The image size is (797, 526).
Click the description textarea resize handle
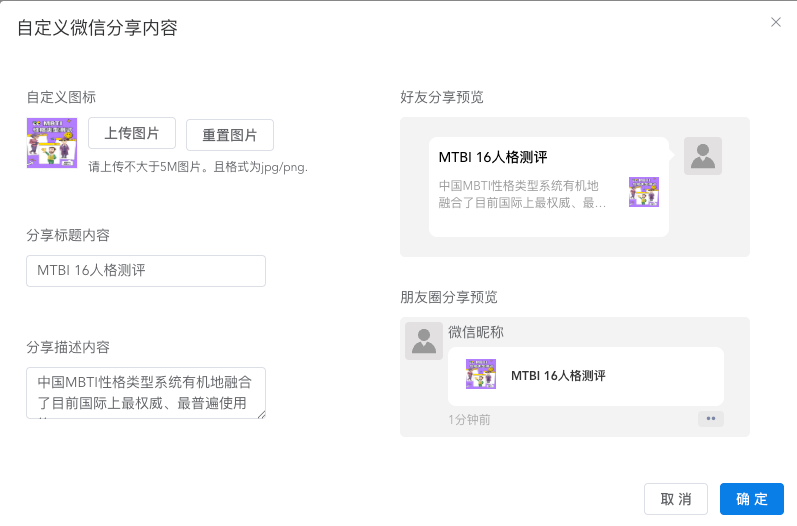262,414
